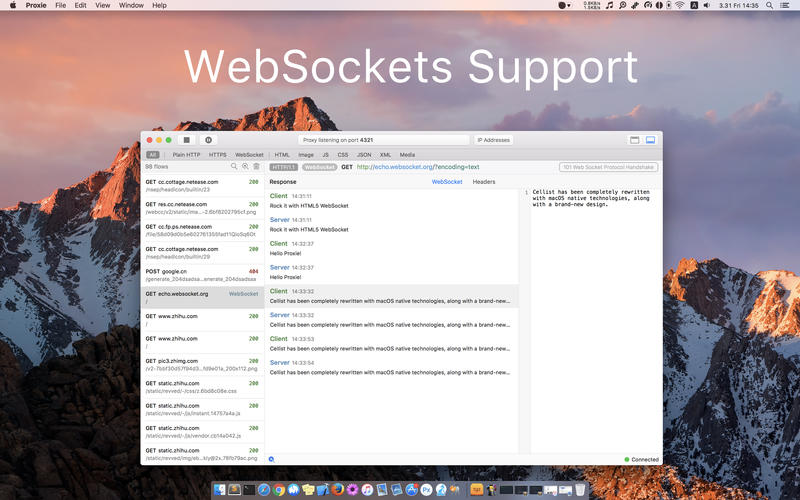The image size is (800, 500).
Task: Open Xcode from the Dock
Action: (x=323, y=490)
